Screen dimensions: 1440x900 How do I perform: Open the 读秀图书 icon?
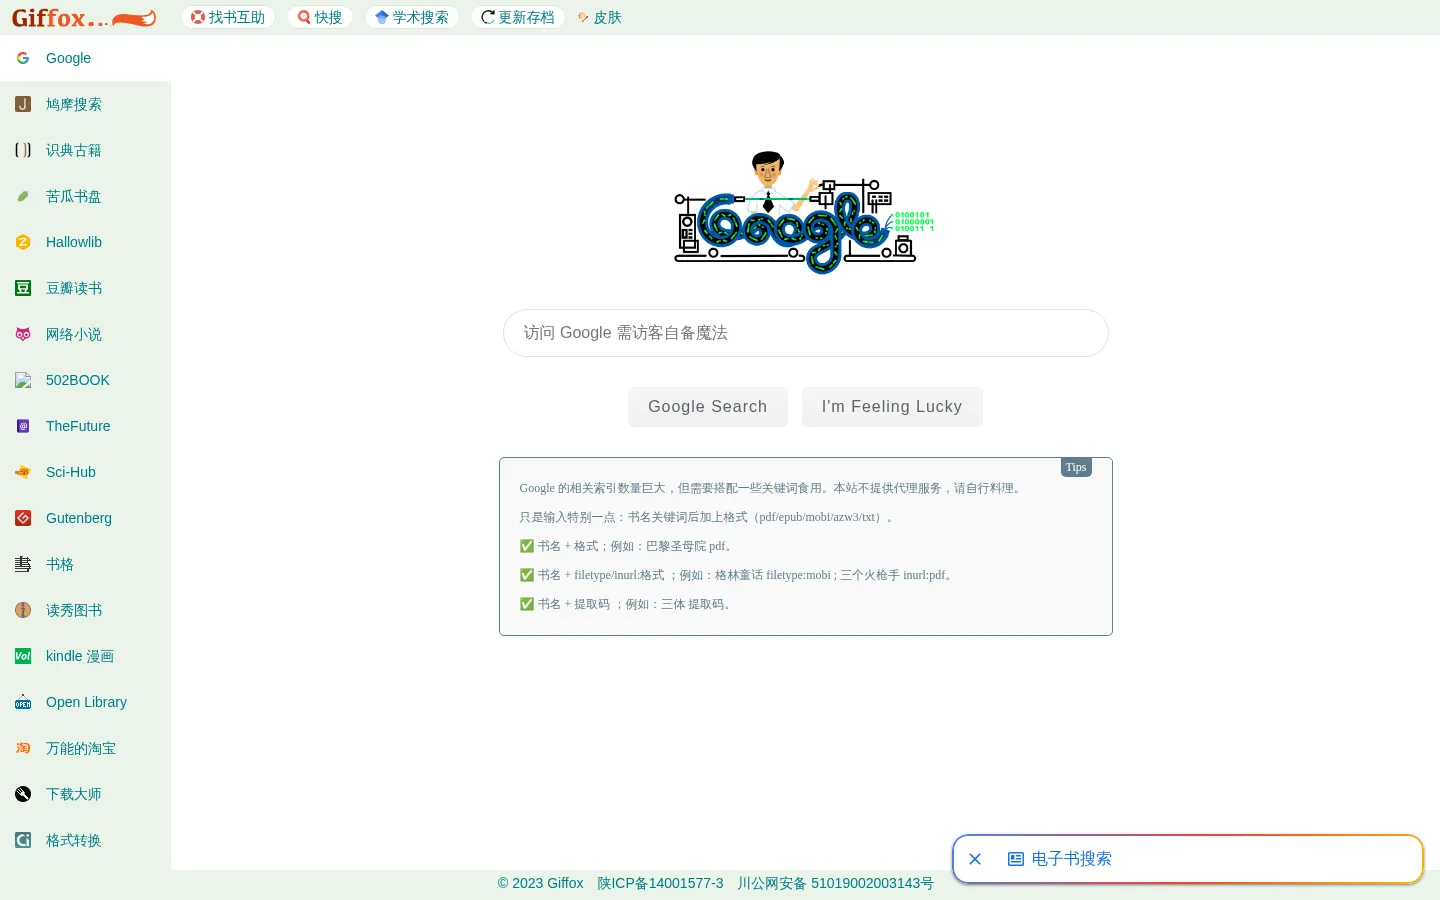pos(23,610)
